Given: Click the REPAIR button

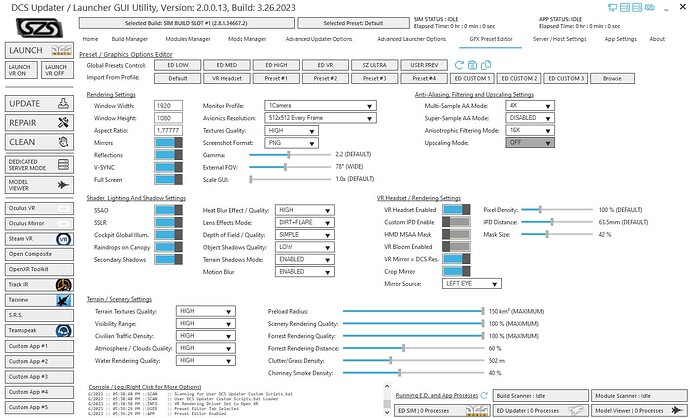Looking at the screenshot, I should click(39, 123).
